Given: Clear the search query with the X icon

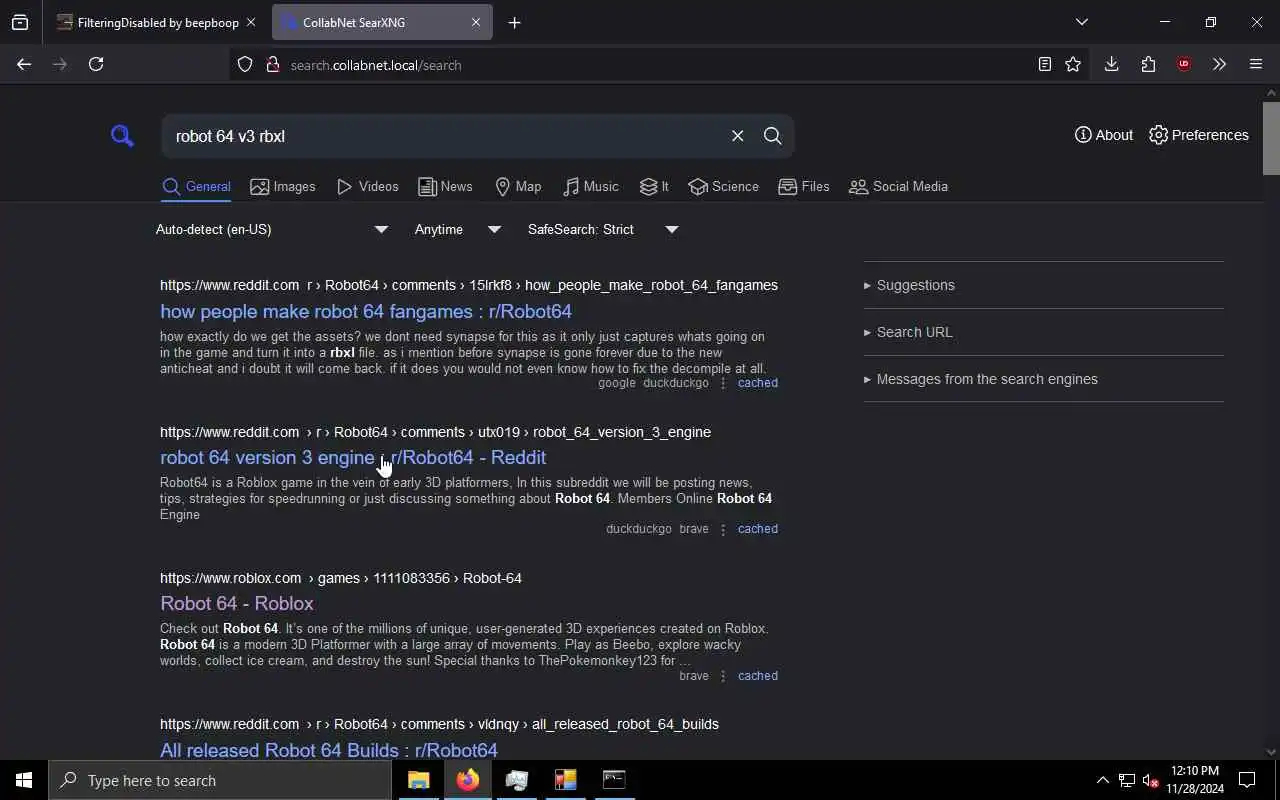Looking at the screenshot, I should pyautogui.click(x=737, y=136).
